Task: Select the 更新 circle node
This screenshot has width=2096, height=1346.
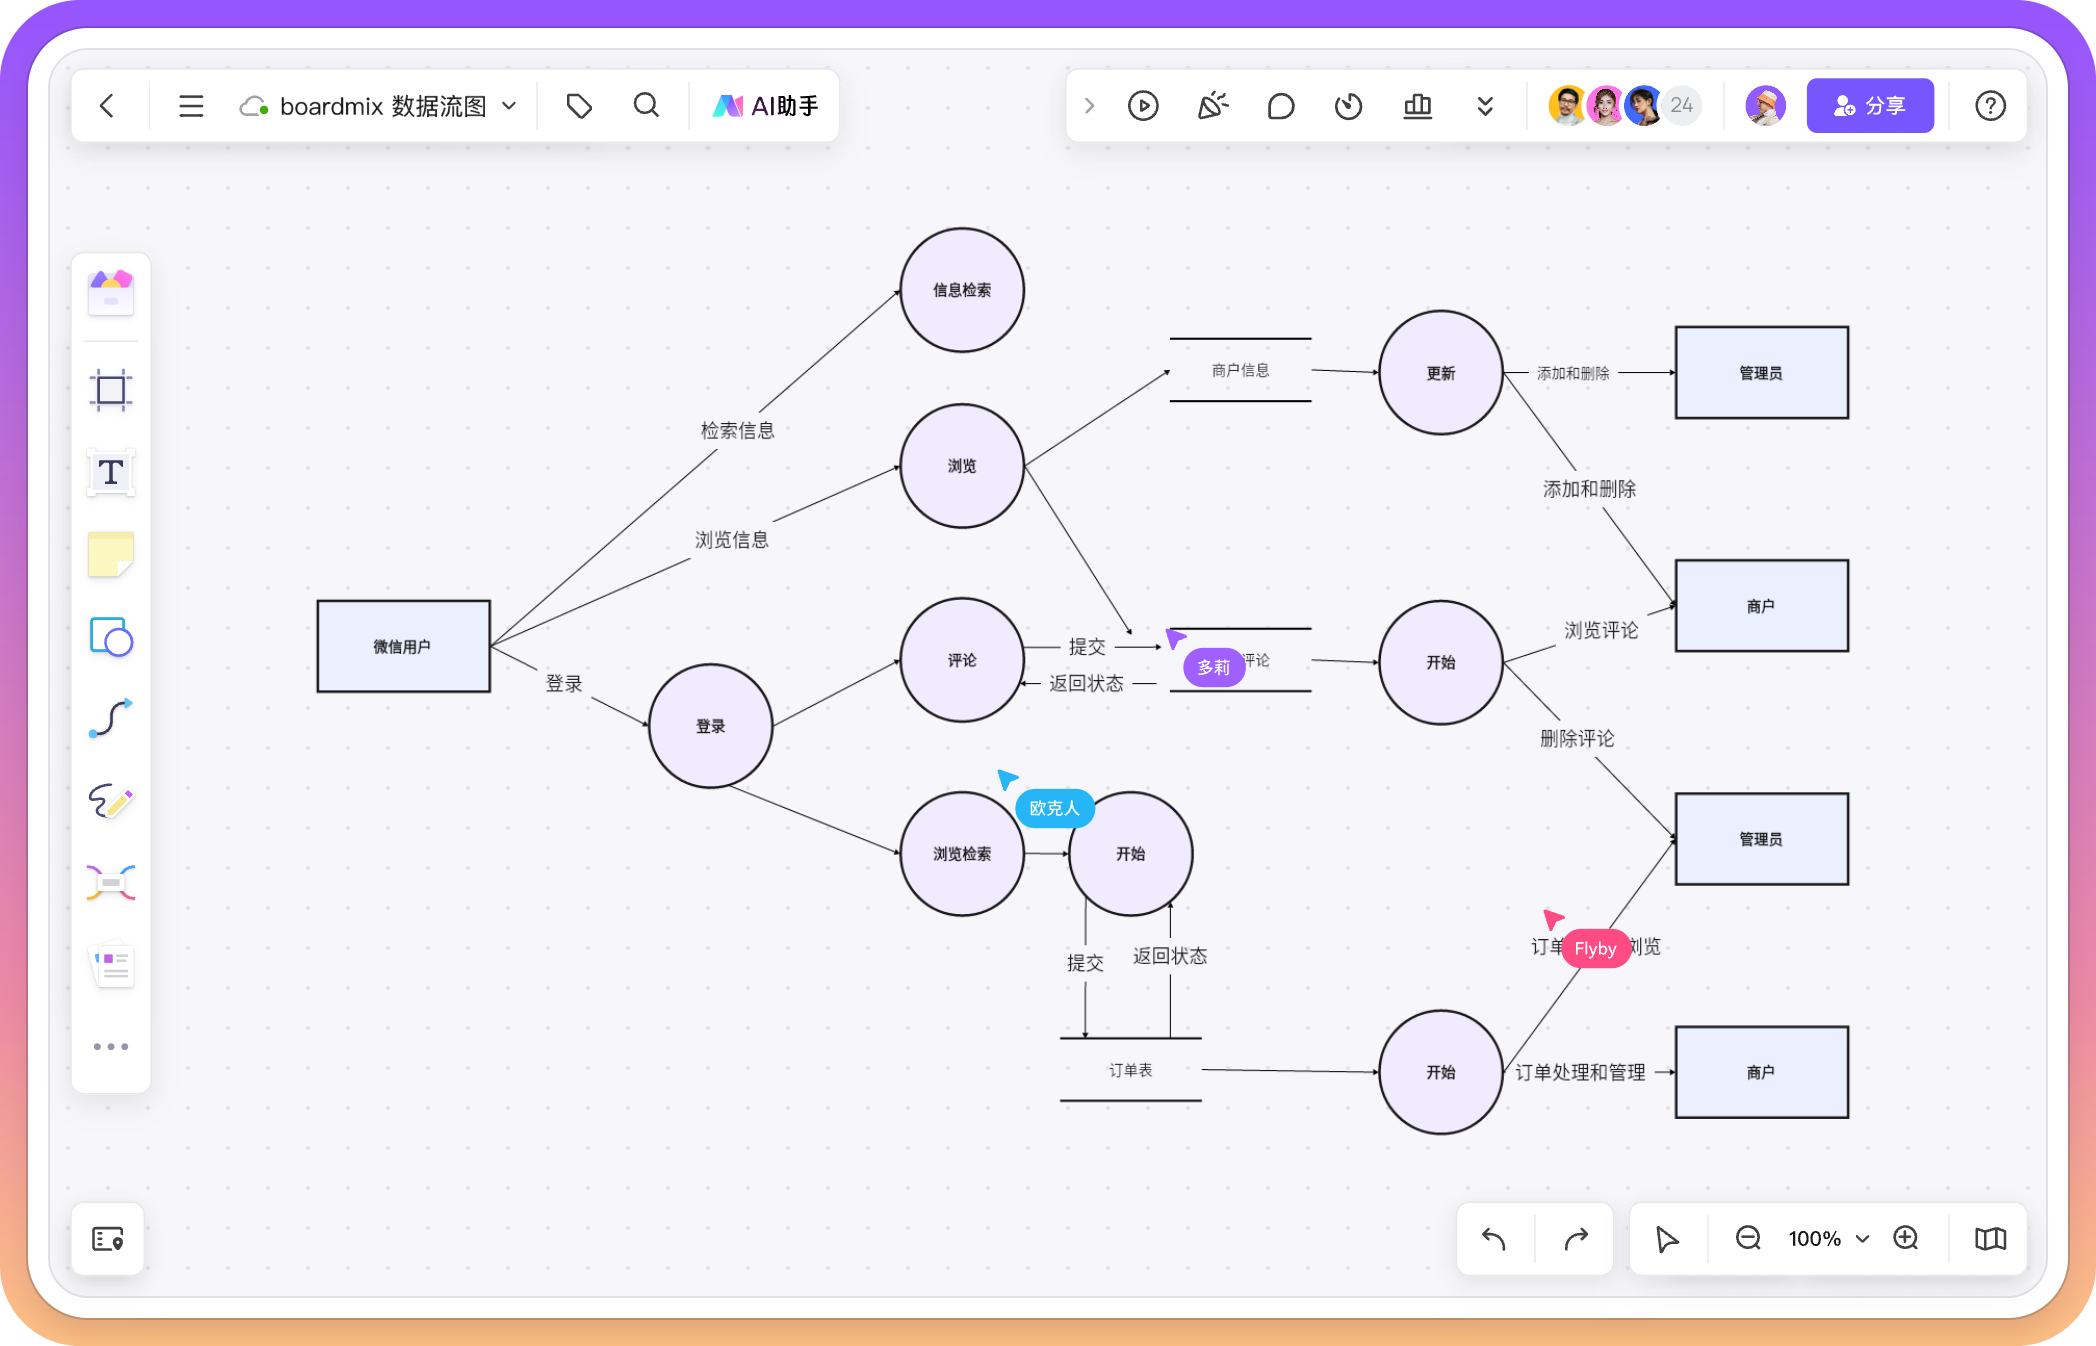Action: tap(1441, 373)
